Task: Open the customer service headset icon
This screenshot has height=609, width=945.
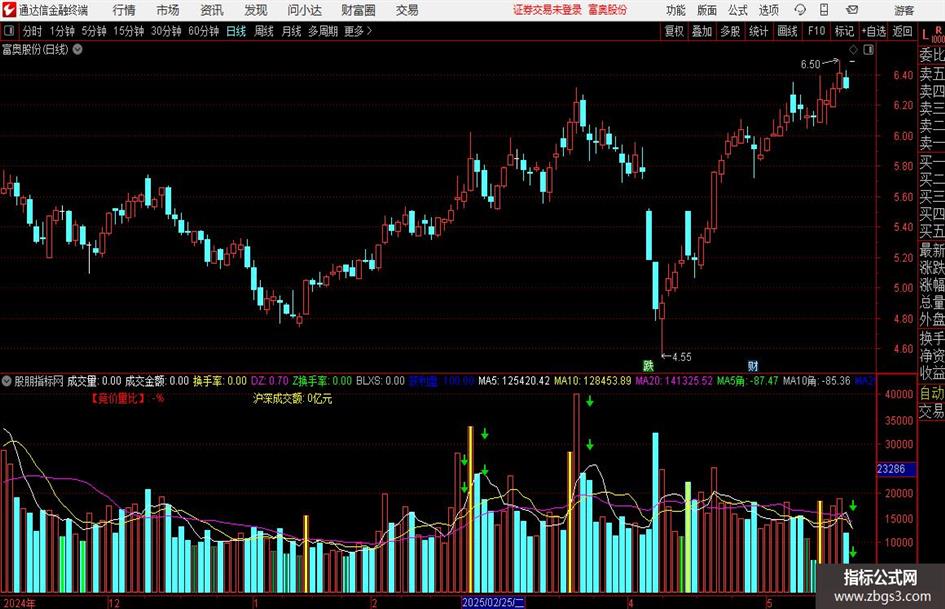Action: point(800,10)
